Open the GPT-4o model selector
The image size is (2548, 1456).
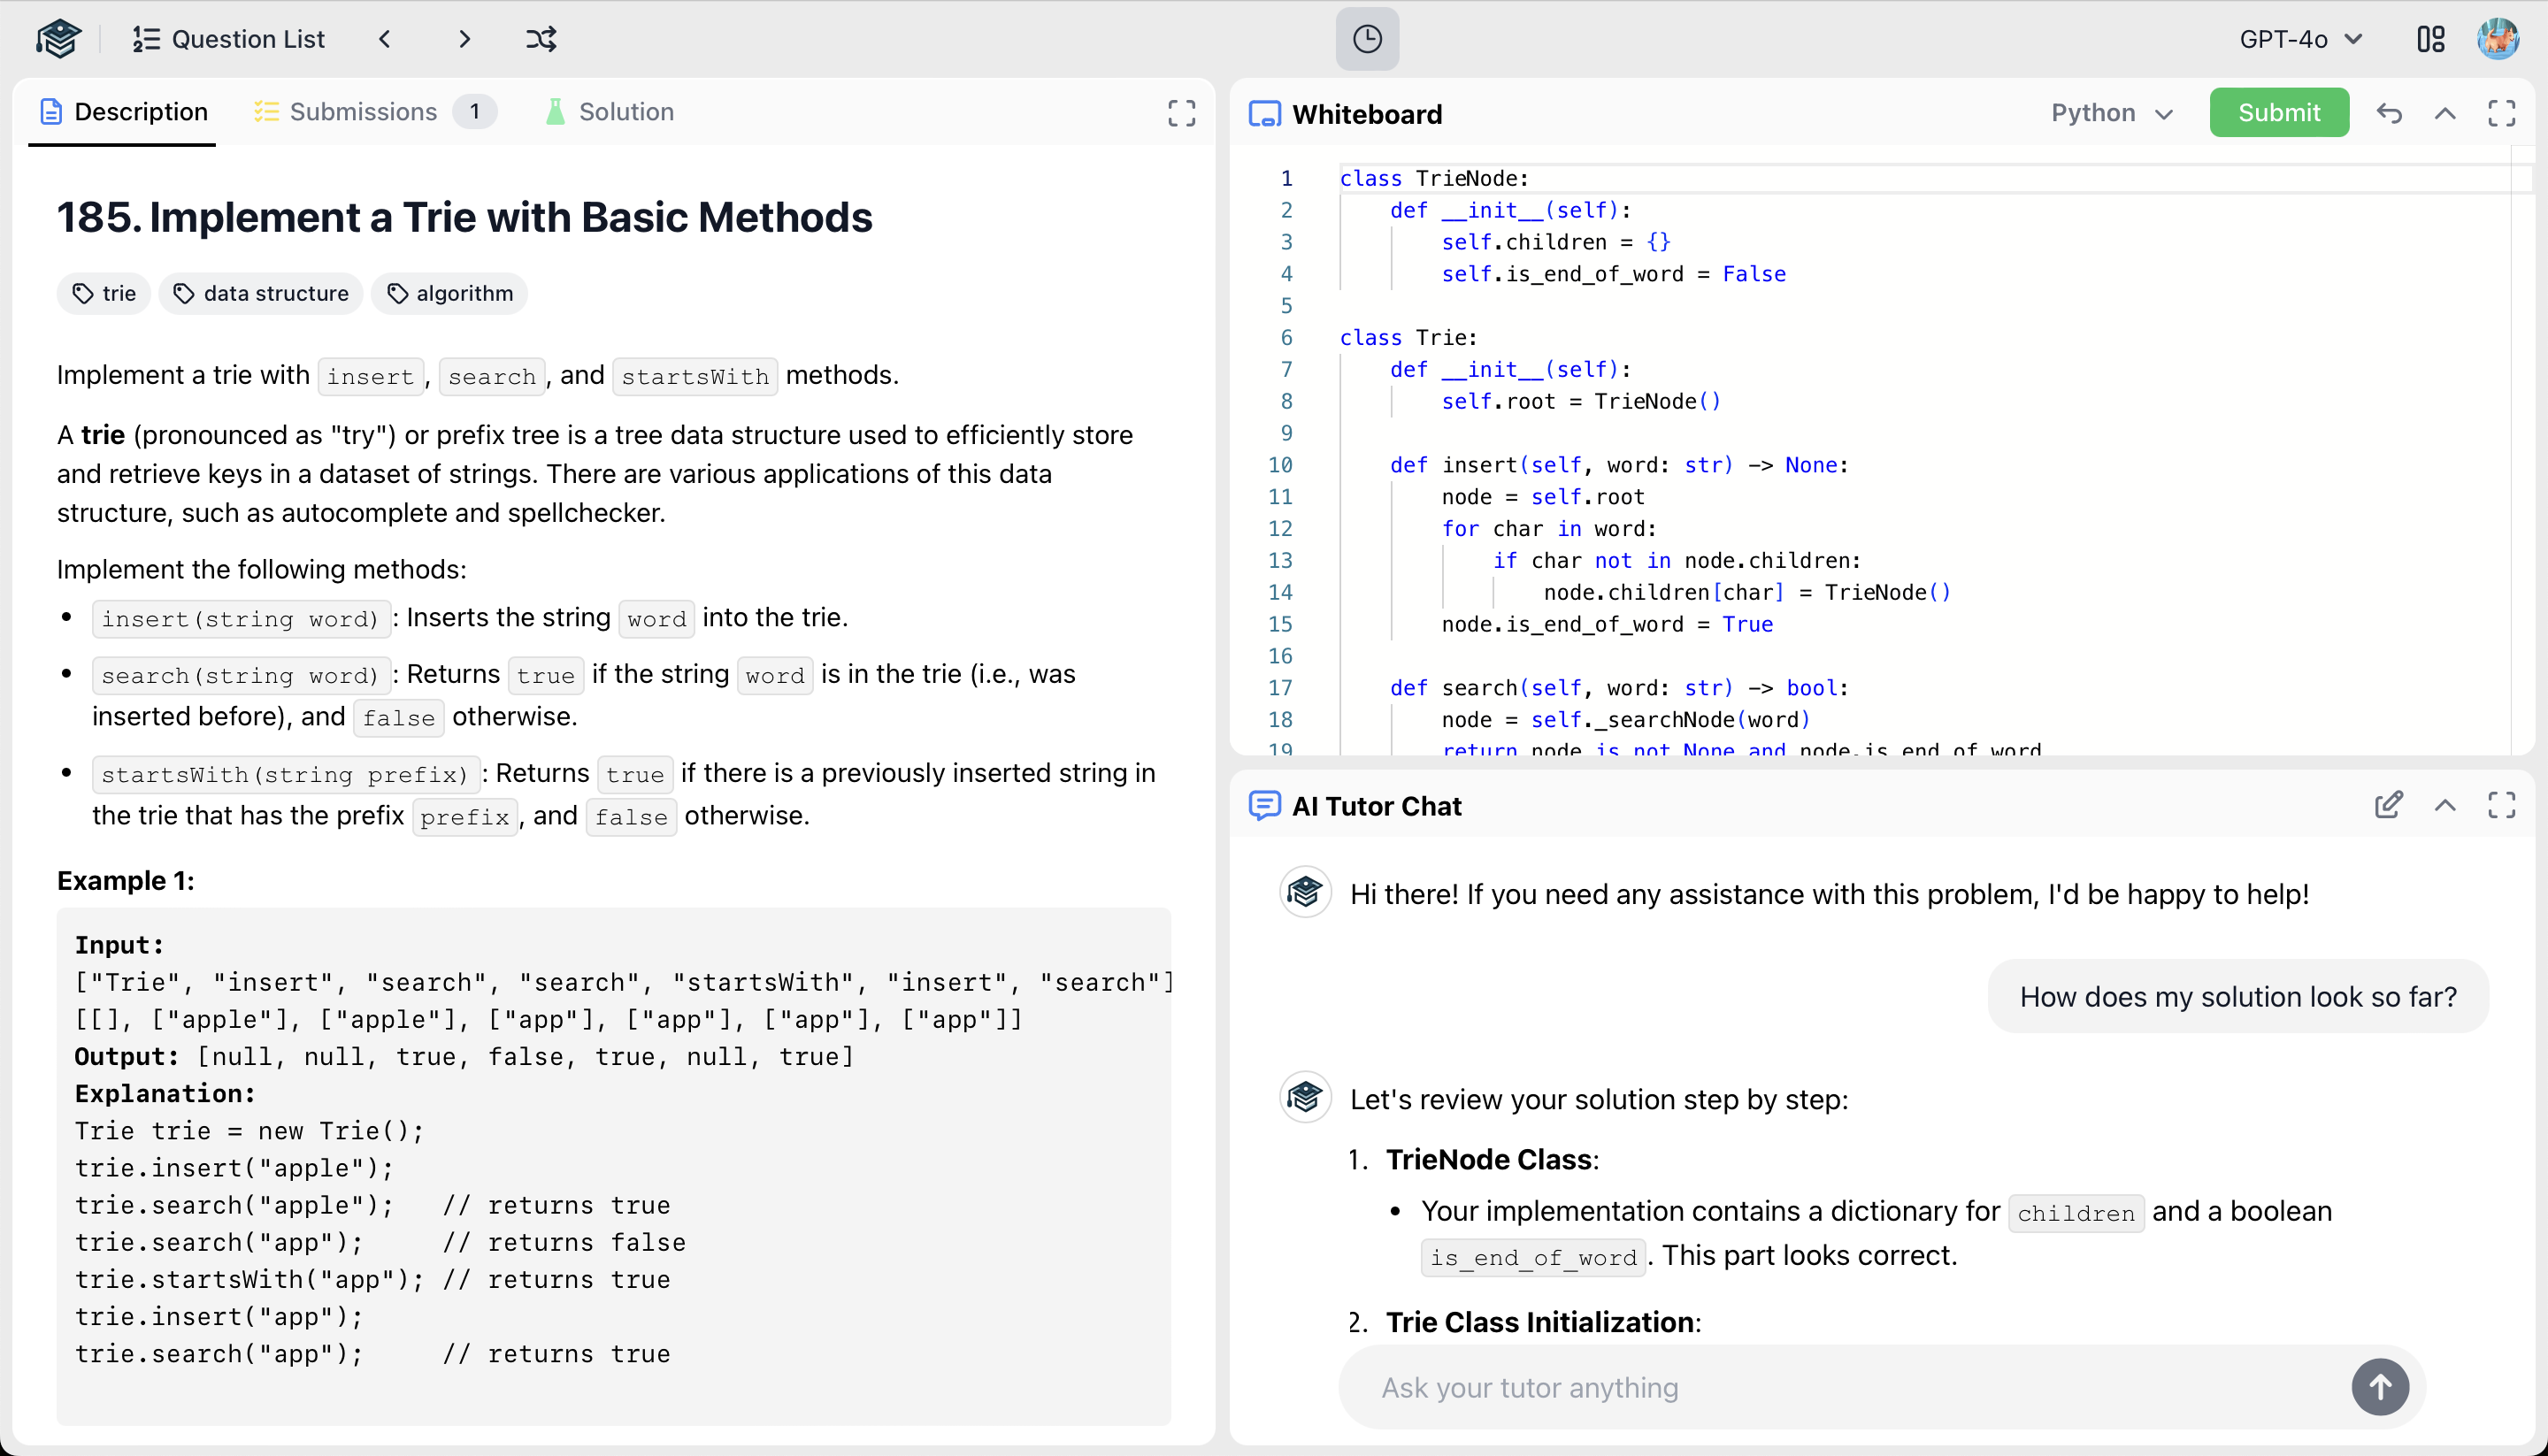coord(2300,39)
